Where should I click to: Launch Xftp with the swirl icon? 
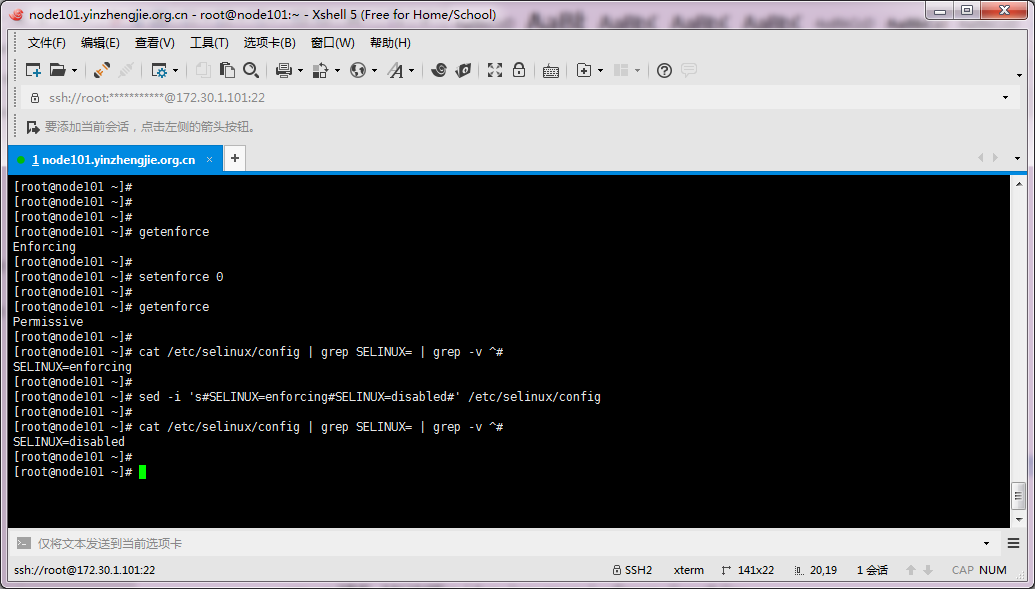click(x=439, y=70)
